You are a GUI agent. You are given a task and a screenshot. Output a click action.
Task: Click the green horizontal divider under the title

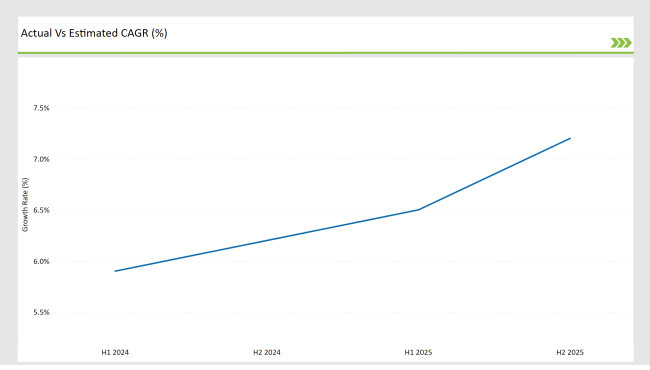tap(325, 53)
